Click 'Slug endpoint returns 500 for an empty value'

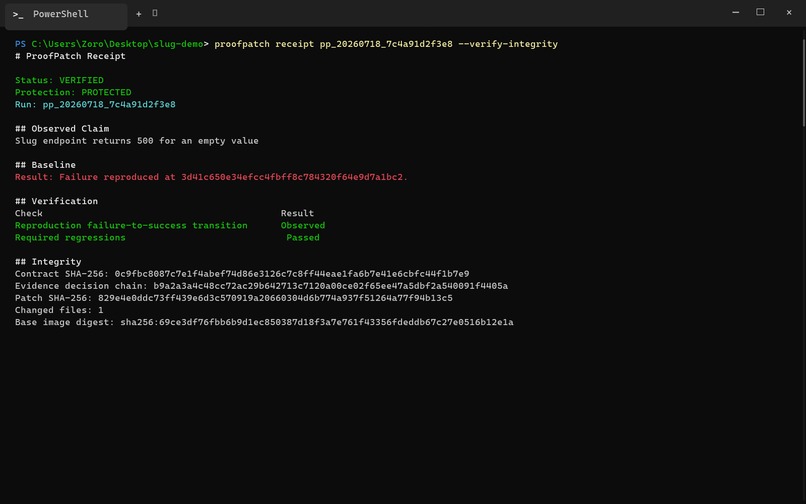(137, 141)
